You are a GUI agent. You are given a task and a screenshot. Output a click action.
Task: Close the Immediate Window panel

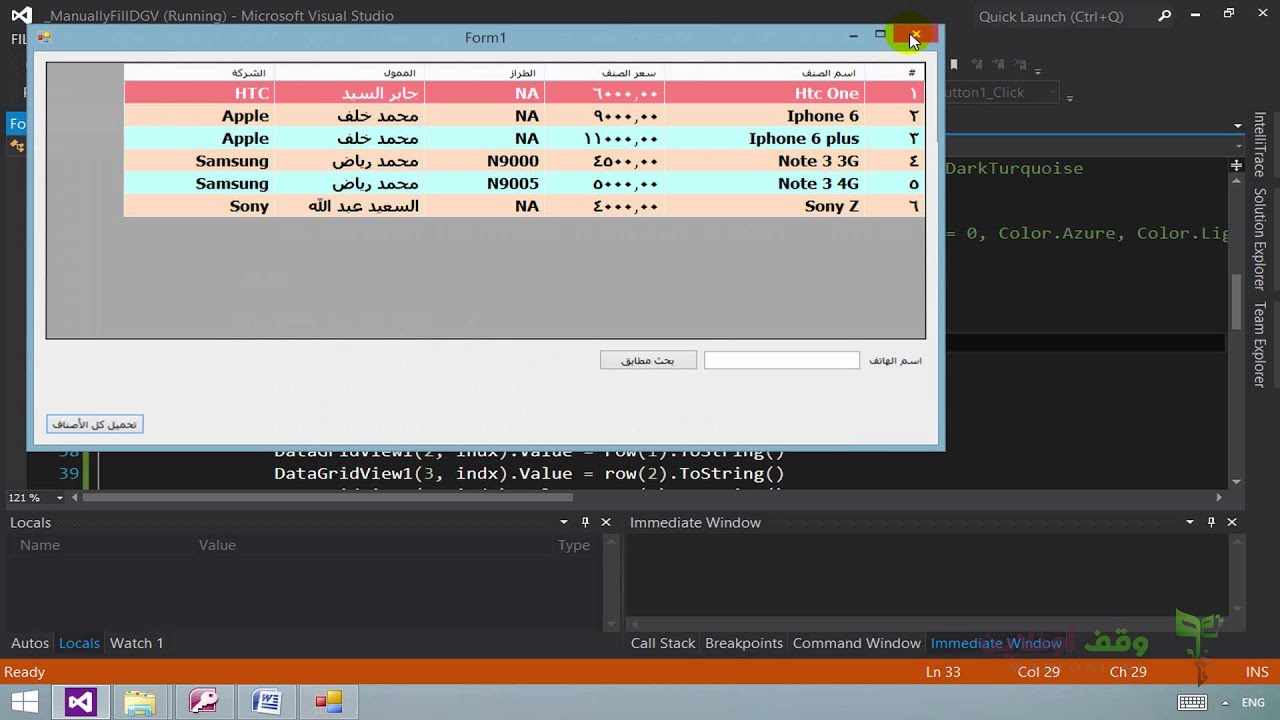1232,522
